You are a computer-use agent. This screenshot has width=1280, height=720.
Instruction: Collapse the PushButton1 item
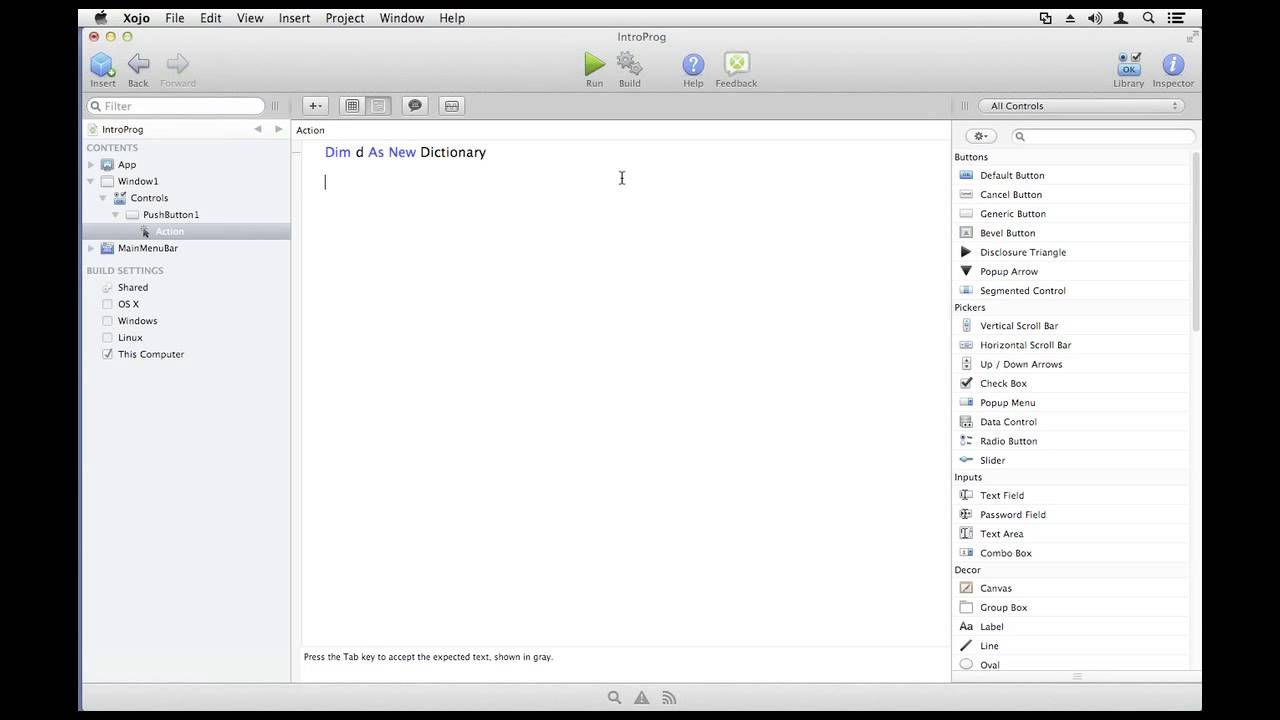[116, 215]
